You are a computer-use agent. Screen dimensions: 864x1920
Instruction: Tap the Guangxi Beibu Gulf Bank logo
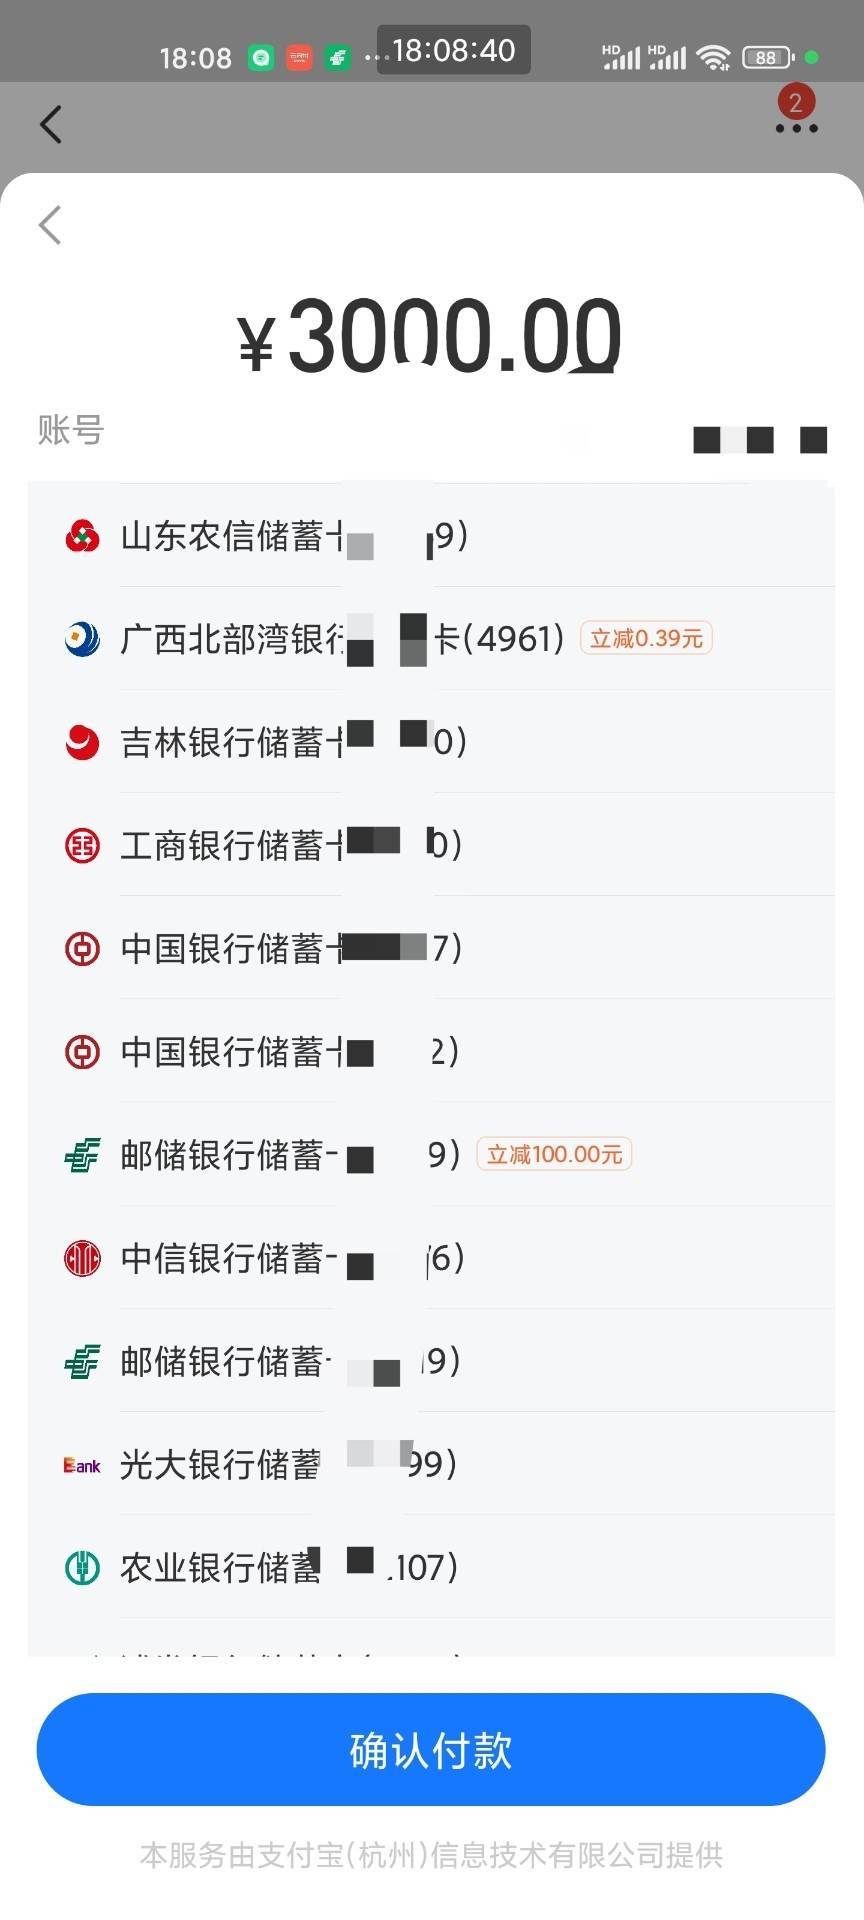coord(82,639)
